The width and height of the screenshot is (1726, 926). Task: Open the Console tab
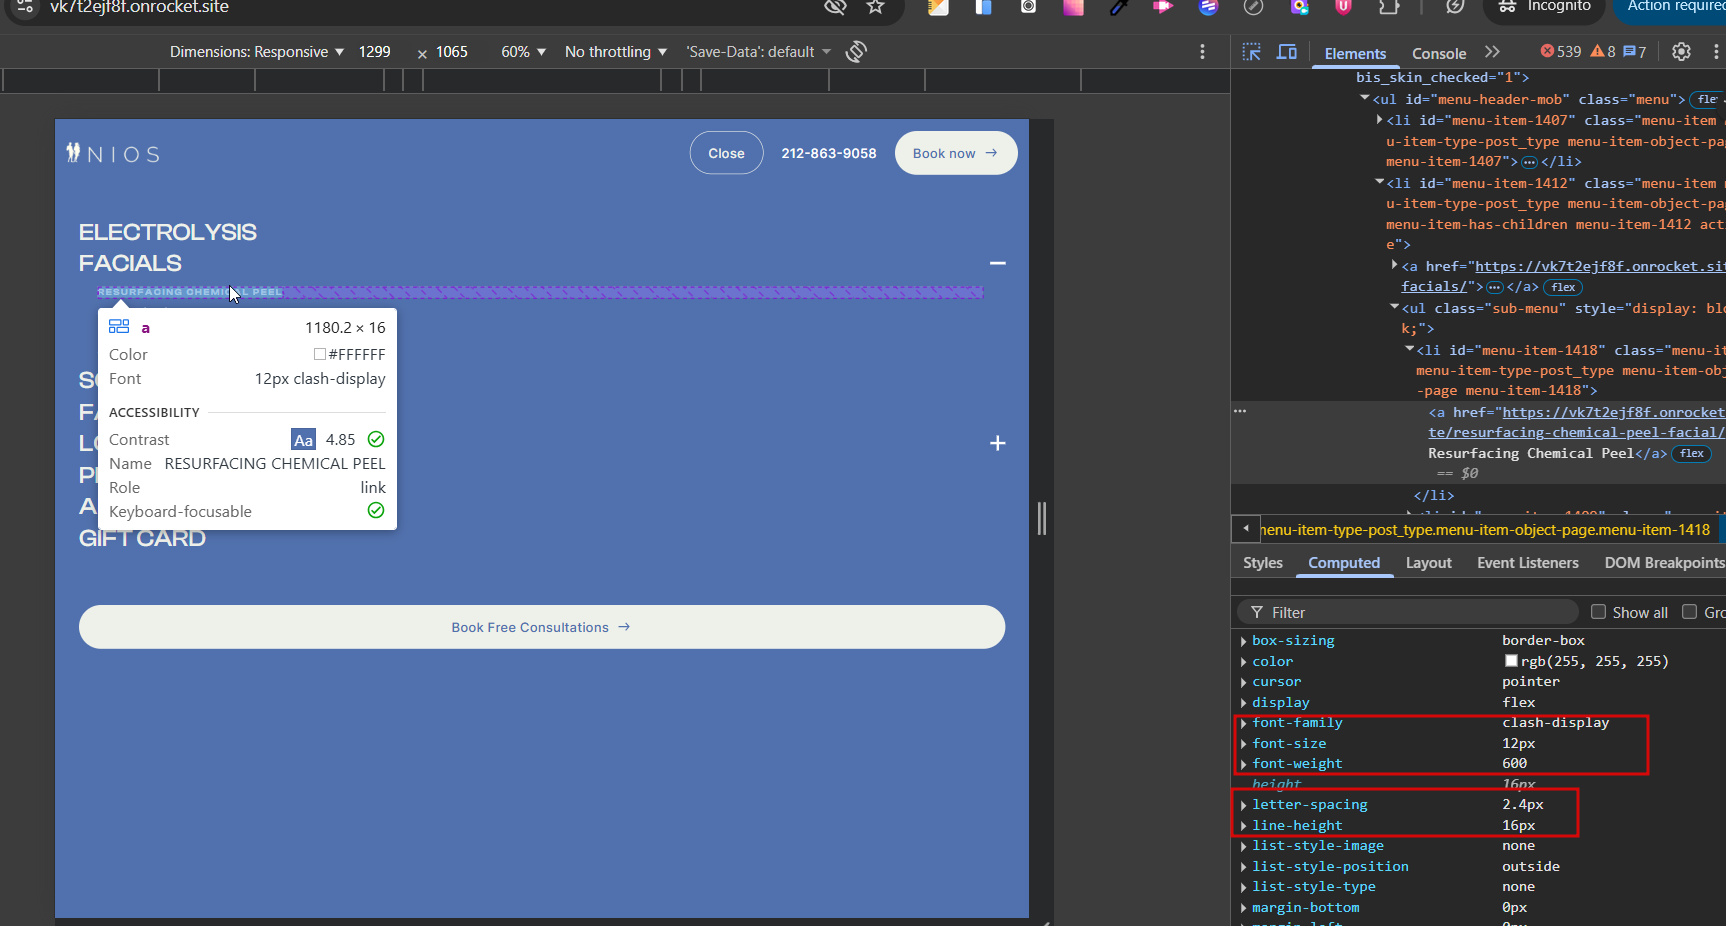[x=1438, y=54]
